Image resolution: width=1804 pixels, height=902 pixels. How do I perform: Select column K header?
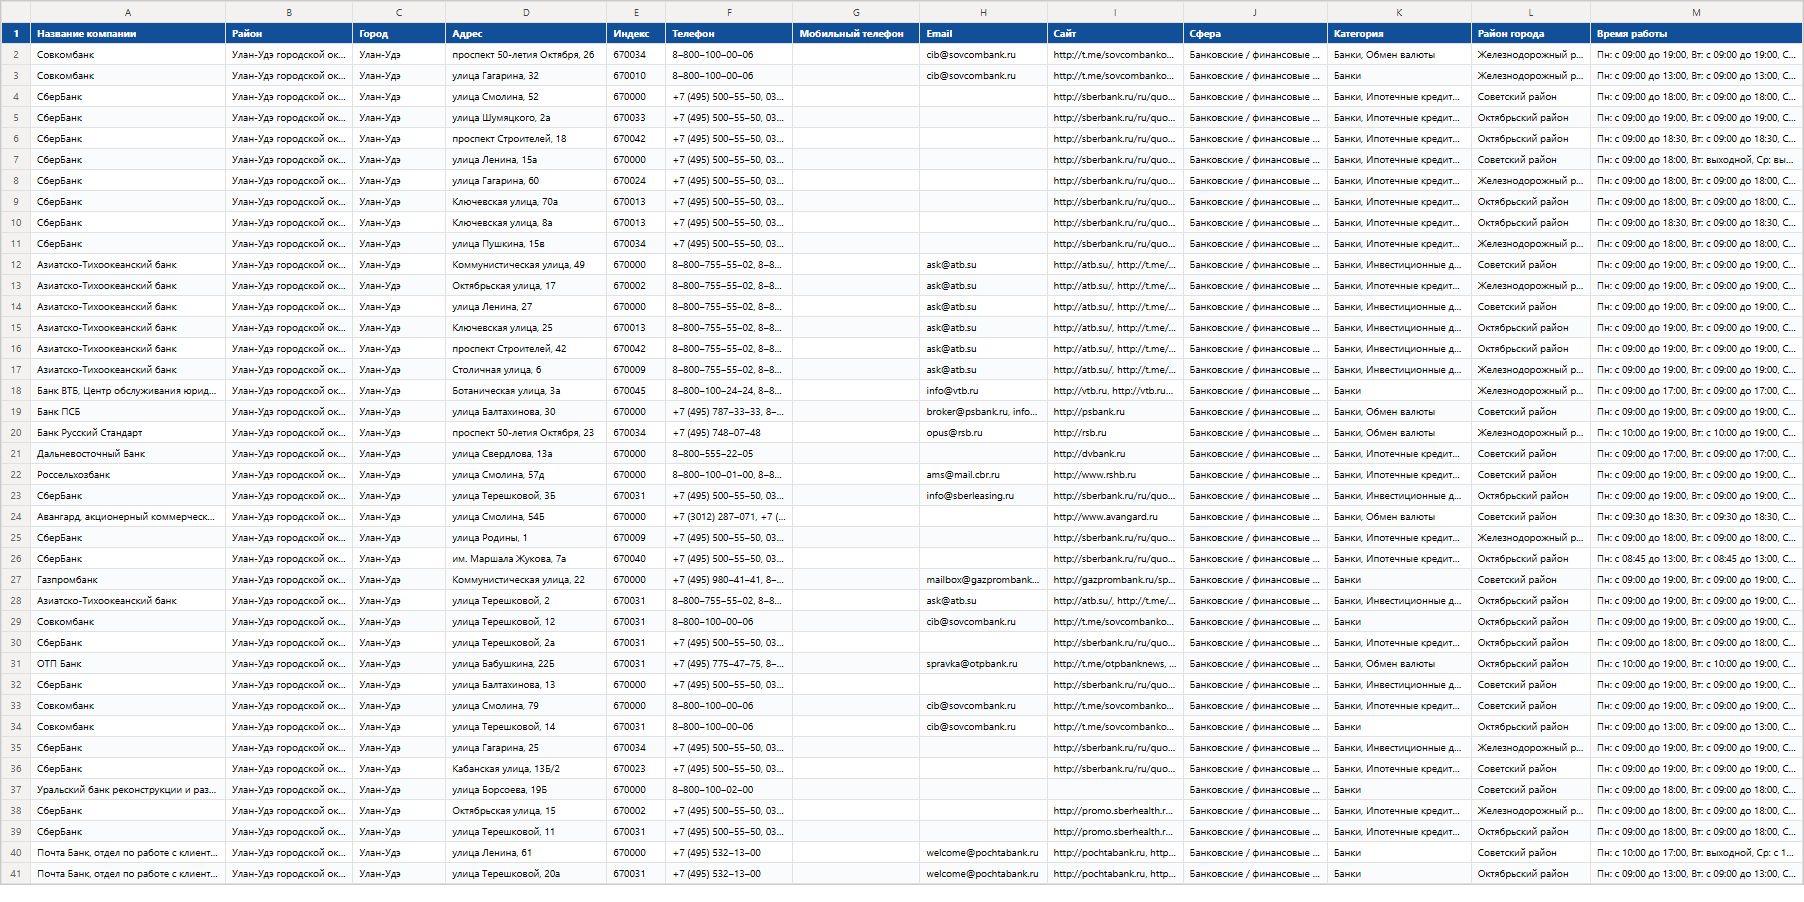[1399, 12]
